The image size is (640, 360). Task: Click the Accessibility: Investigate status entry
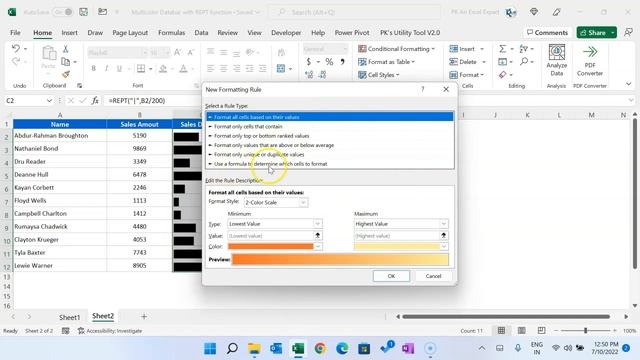point(110,331)
